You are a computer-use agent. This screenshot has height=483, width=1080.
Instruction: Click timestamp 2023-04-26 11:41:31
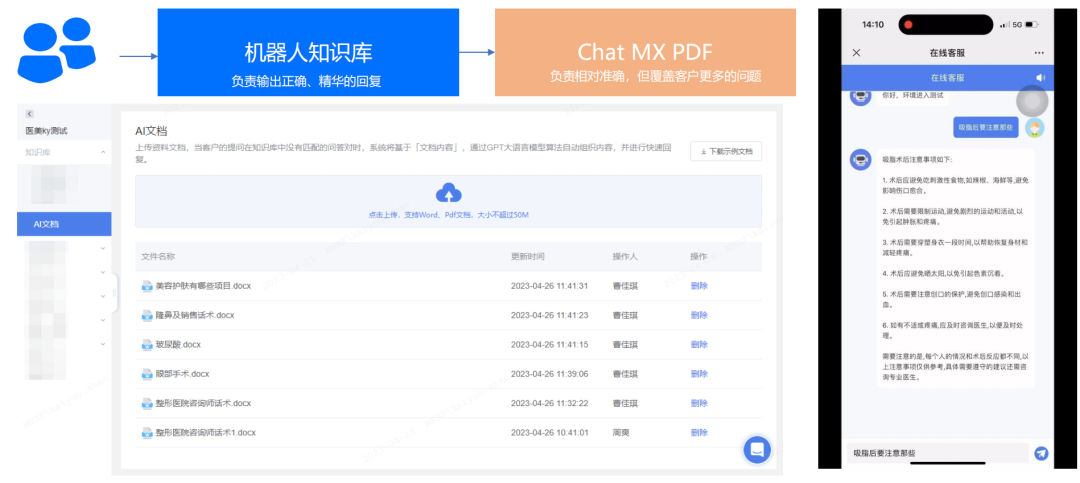(x=550, y=286)
